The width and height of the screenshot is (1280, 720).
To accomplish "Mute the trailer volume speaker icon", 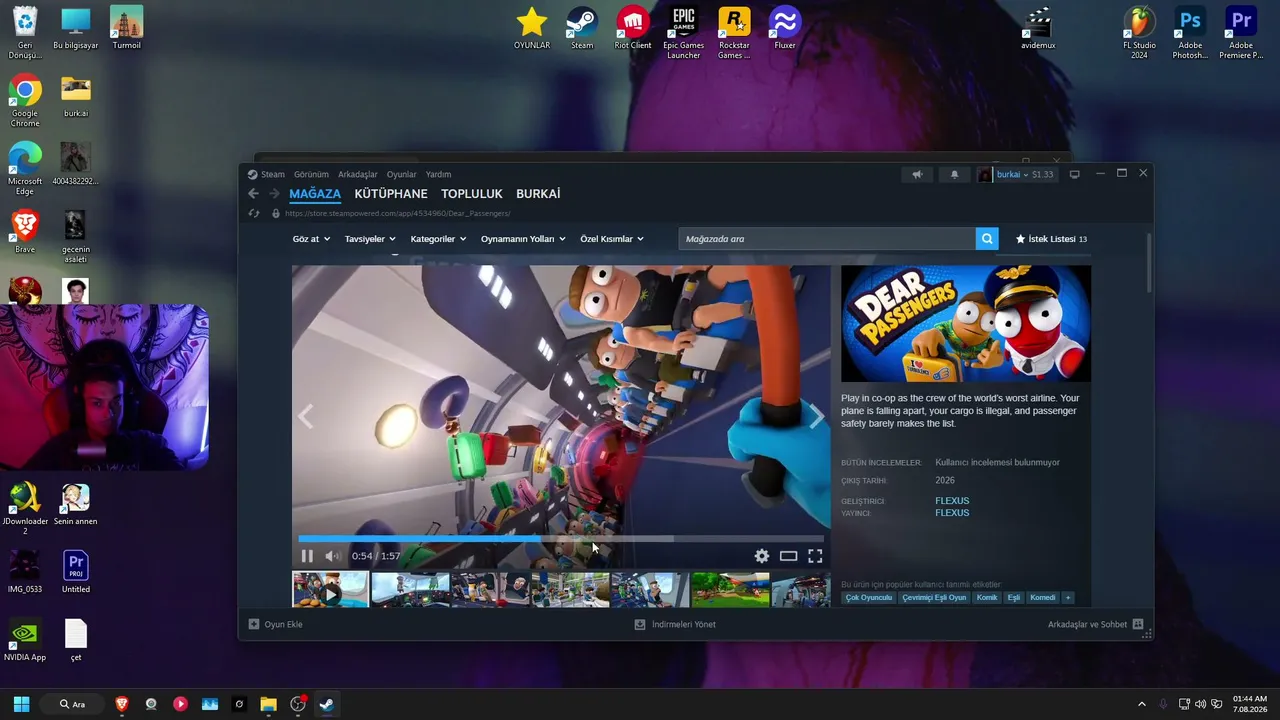I will (x=333, y=556).
